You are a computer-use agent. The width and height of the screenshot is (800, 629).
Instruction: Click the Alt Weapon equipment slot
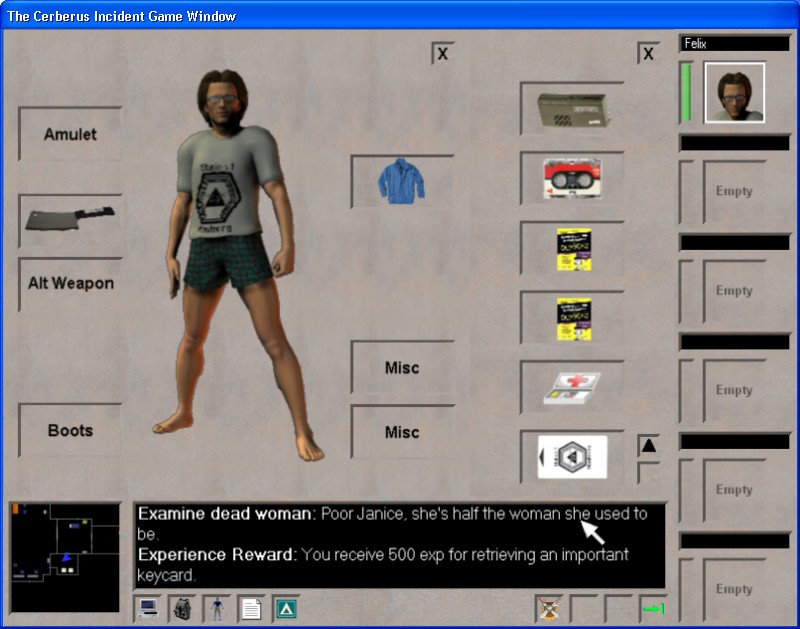click(70, 284)
